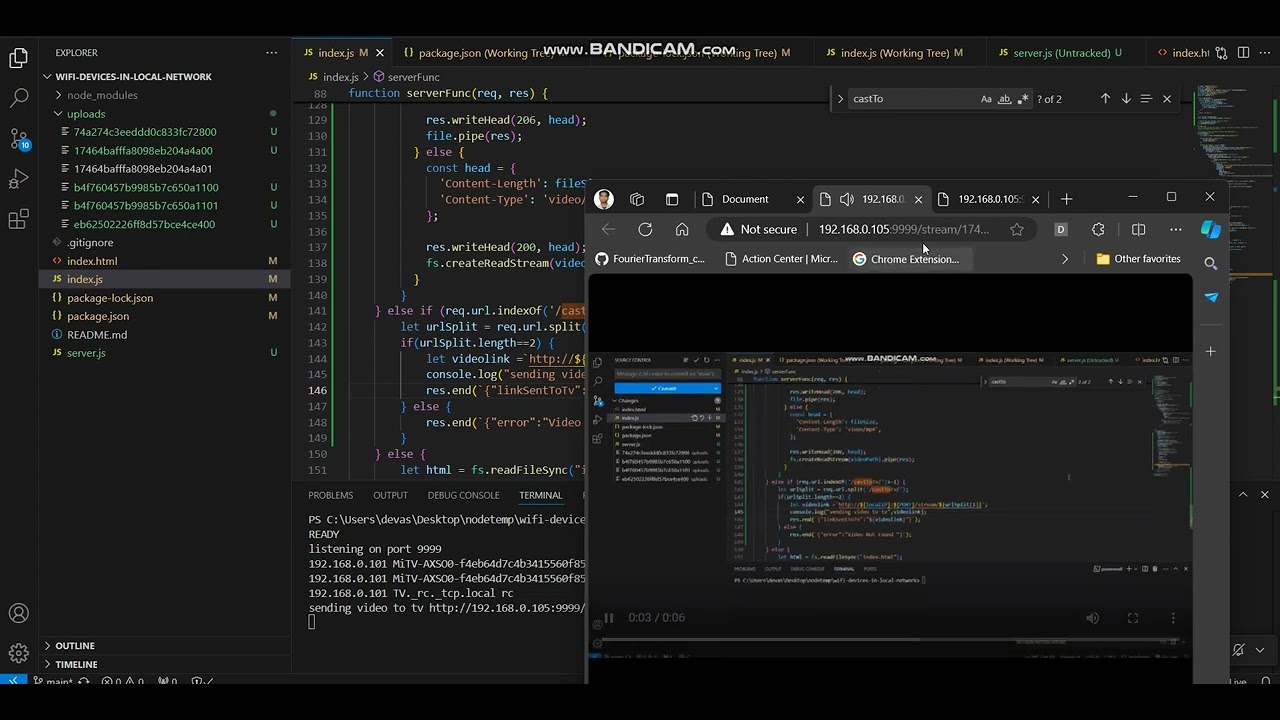This screenshot has height=720, width=1280.
Task: Toggle Use Regular Expression in find widget
Action: [1022, 99]
